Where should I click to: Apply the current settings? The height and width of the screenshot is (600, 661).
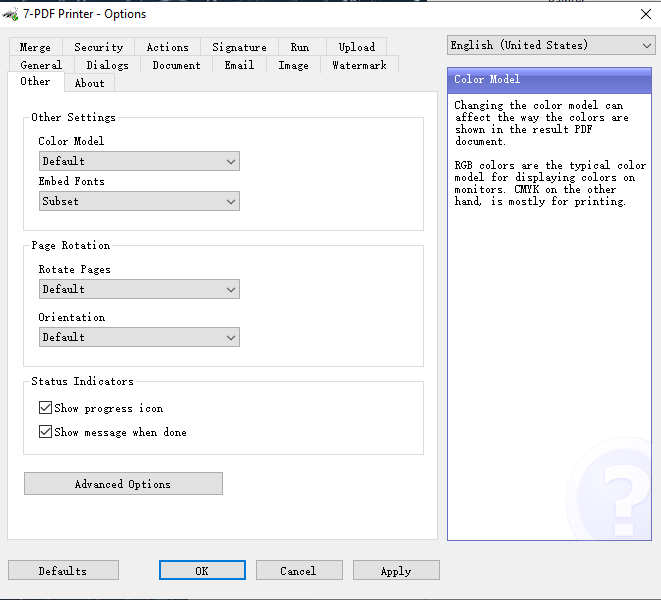(396, 570)
